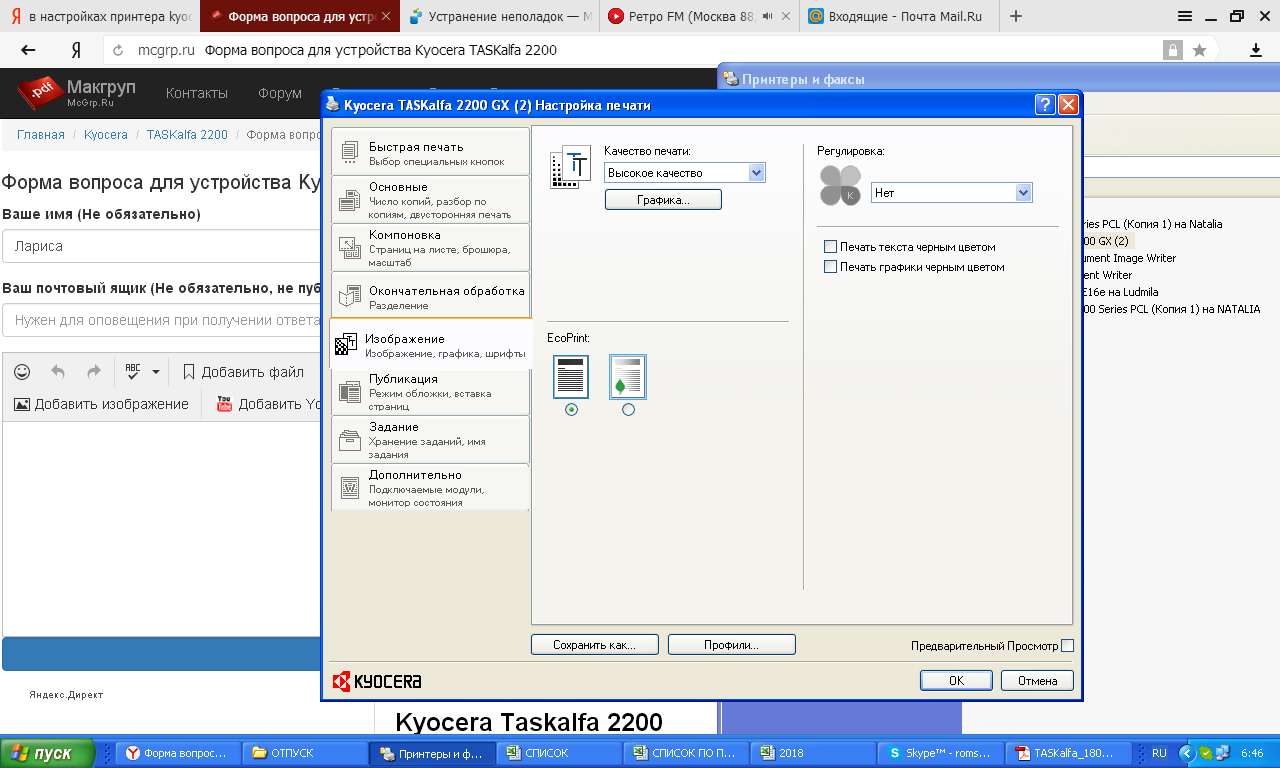Click Добавить файл in the editor
1280x768 pixels.
tap(243, 372)
